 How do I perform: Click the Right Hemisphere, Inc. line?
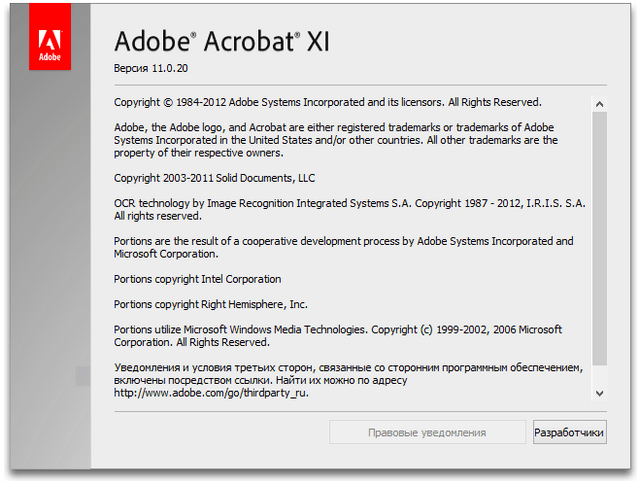210,304
